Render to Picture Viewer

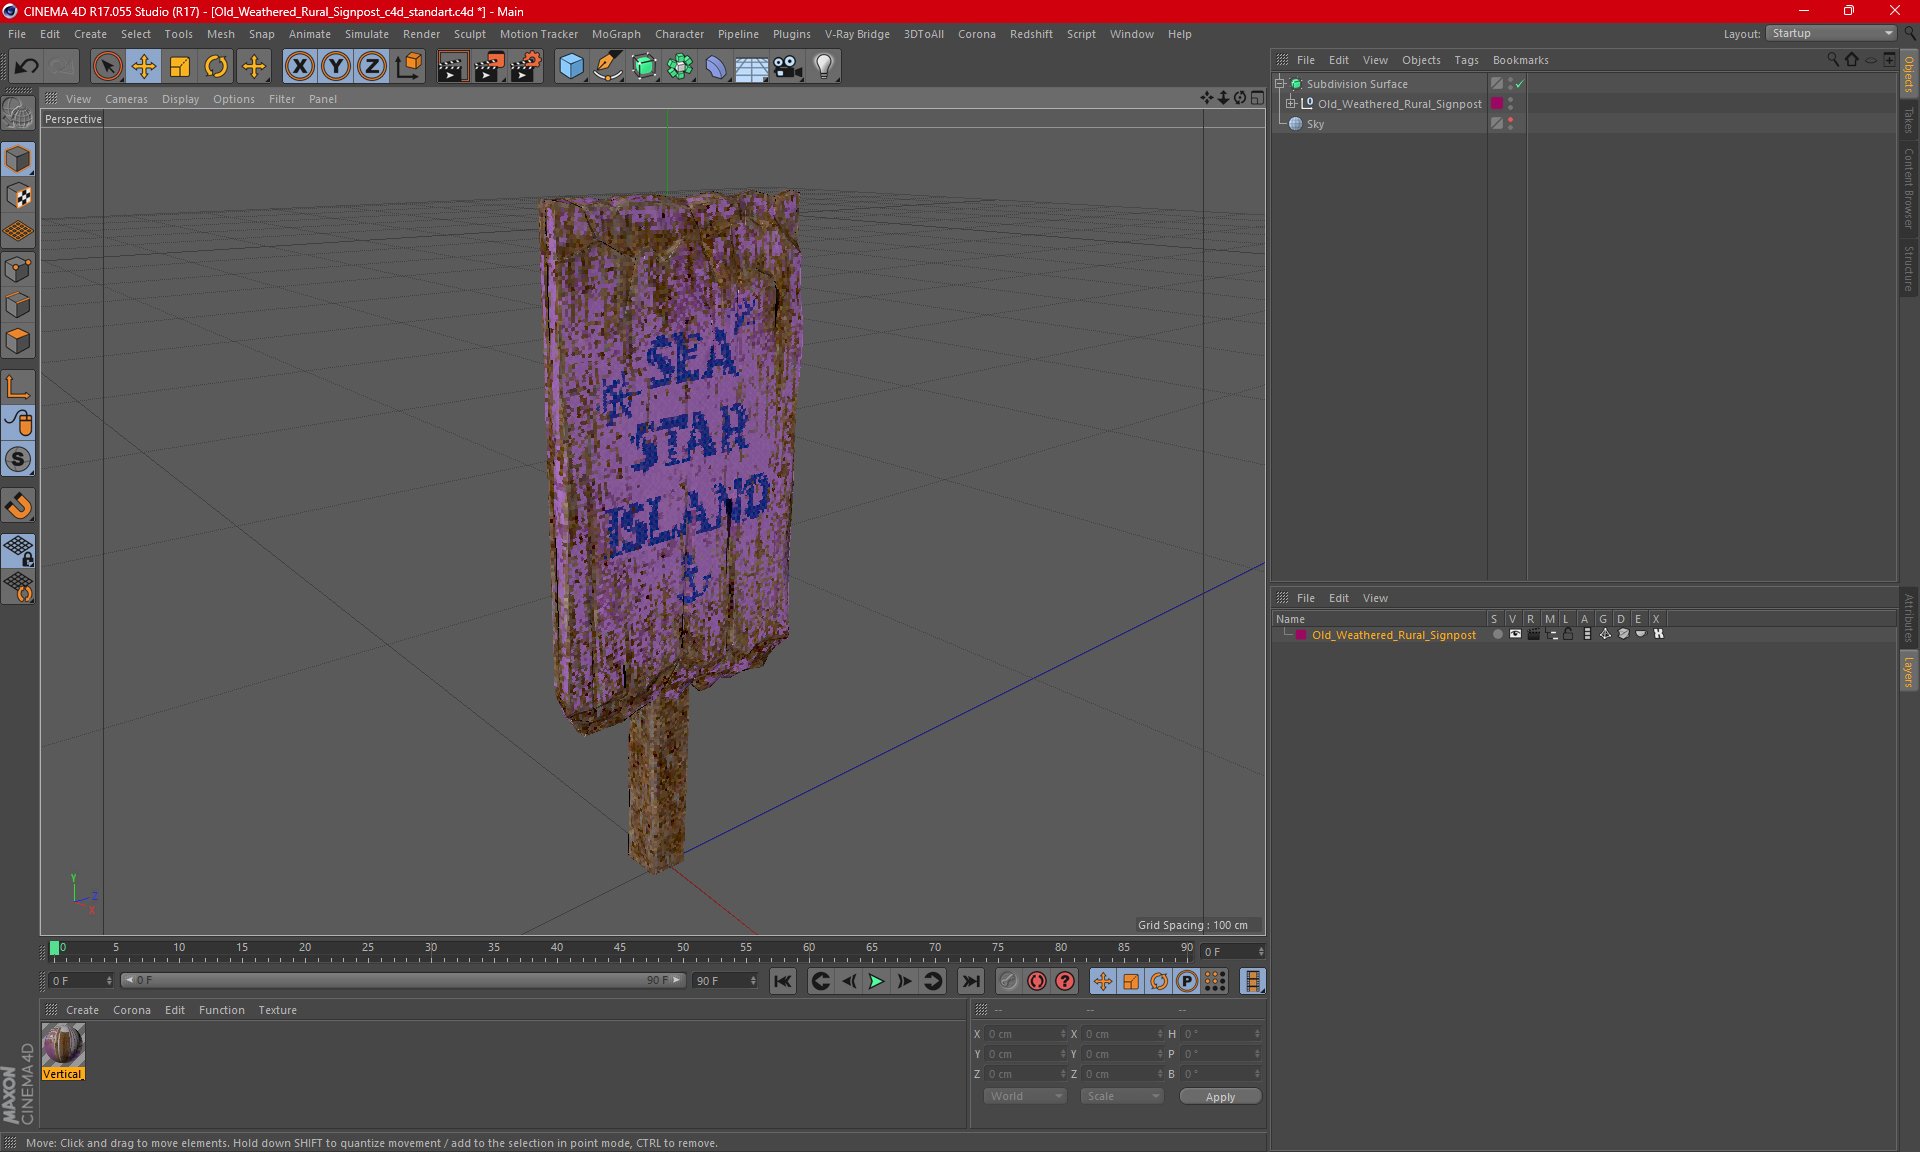pyautogui.click(x=489, y=66)
